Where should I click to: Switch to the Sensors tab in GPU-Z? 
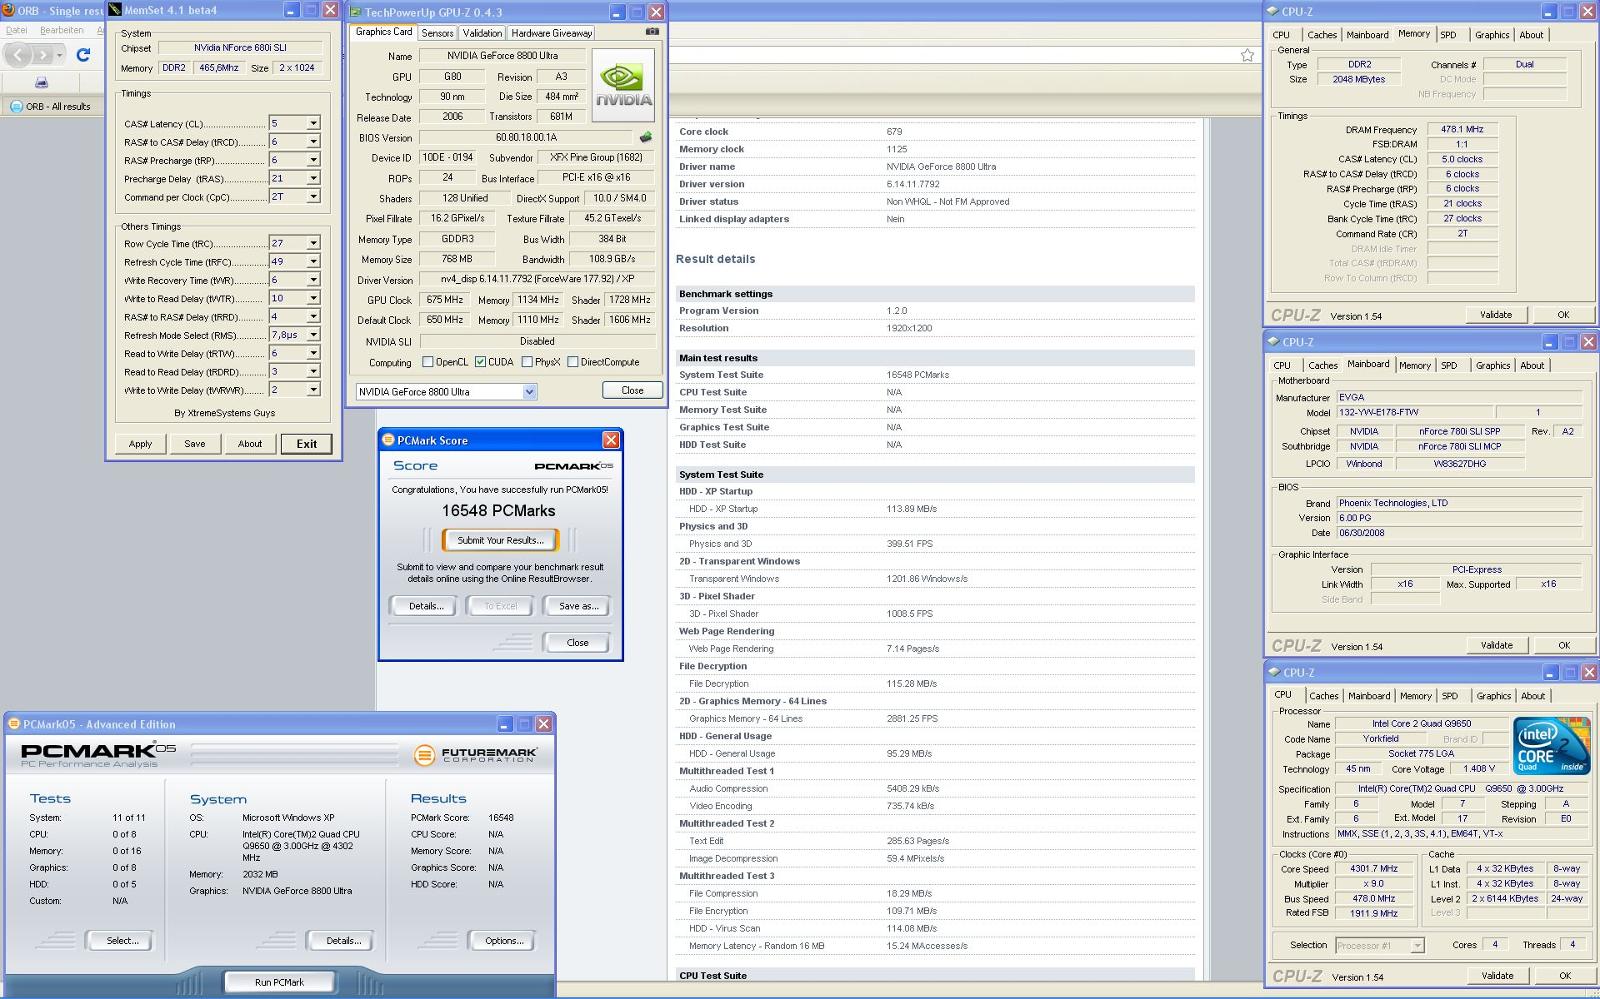(437, 33)
